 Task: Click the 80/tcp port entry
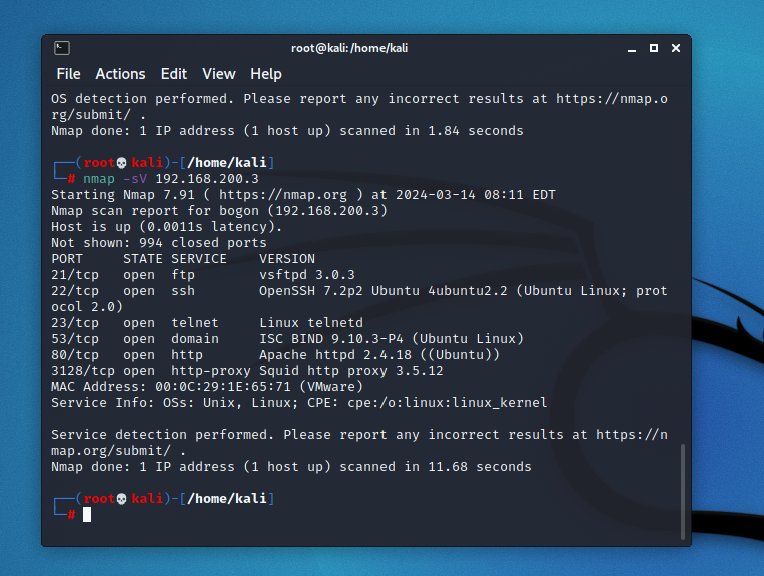75,355
